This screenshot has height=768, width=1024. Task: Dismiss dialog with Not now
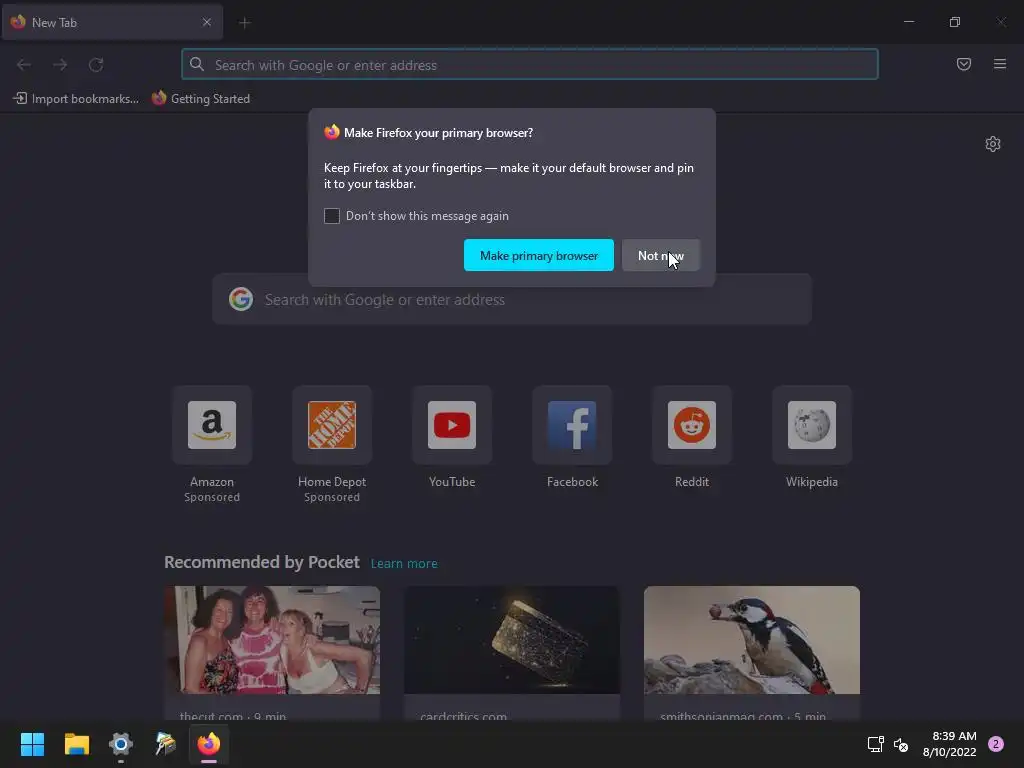point(660,255)
